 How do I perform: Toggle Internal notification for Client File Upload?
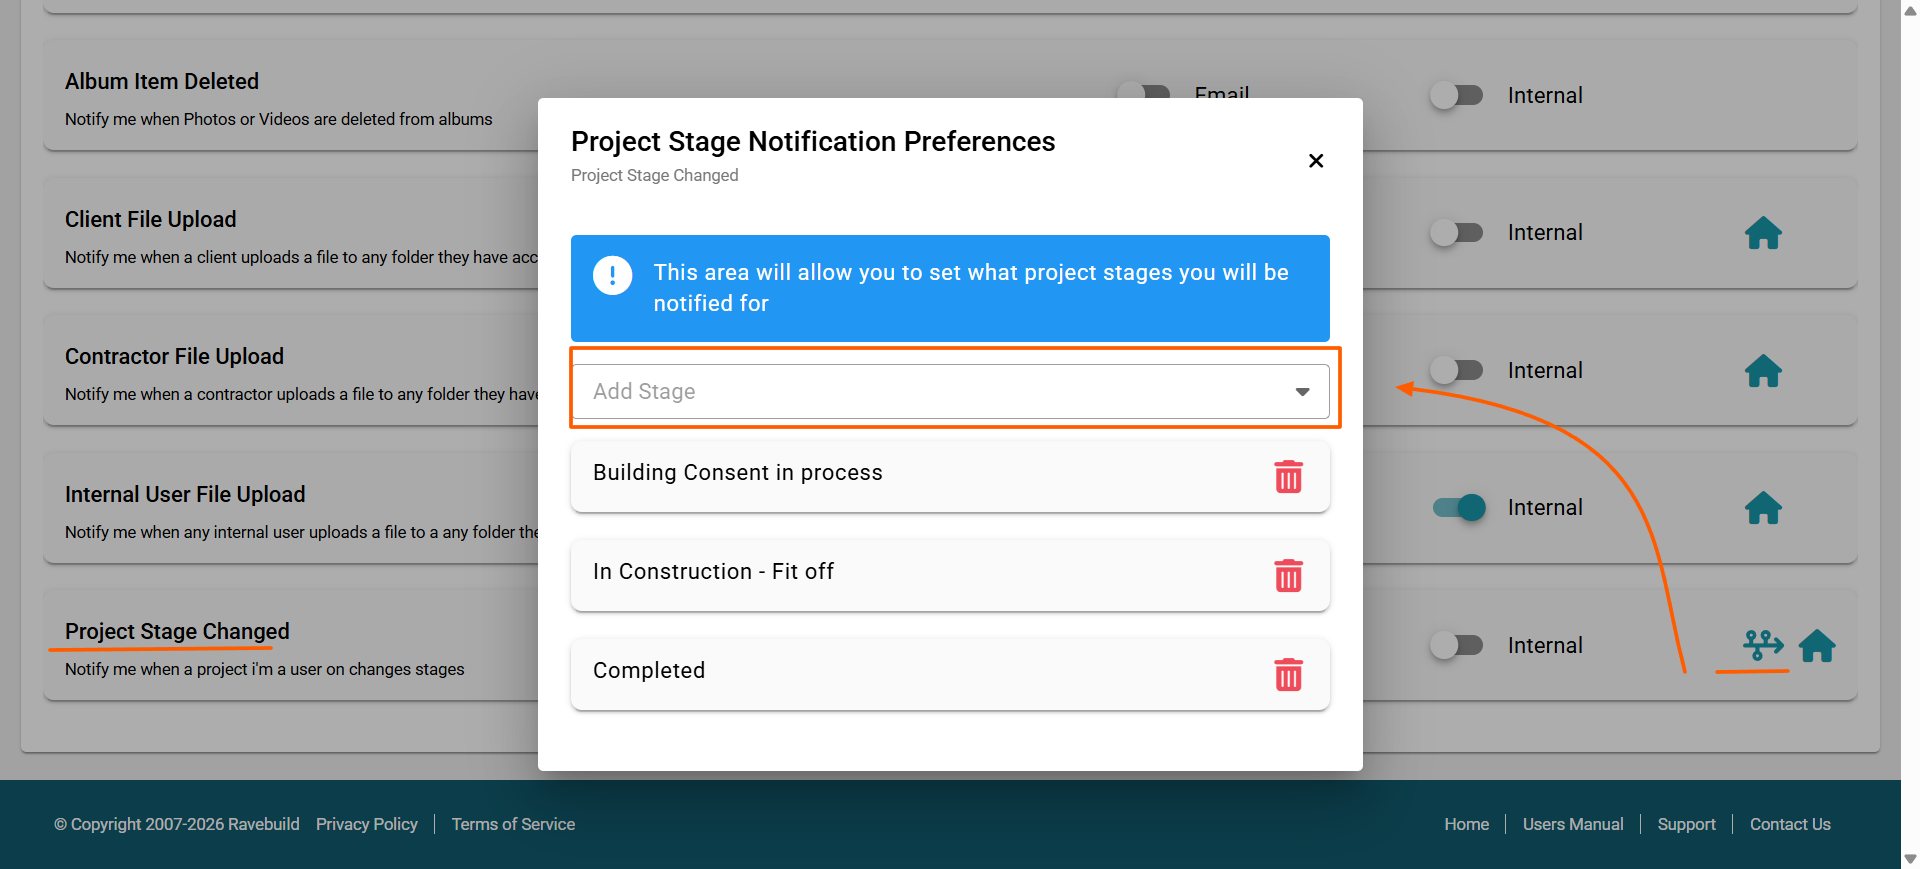coord(1456,233)
